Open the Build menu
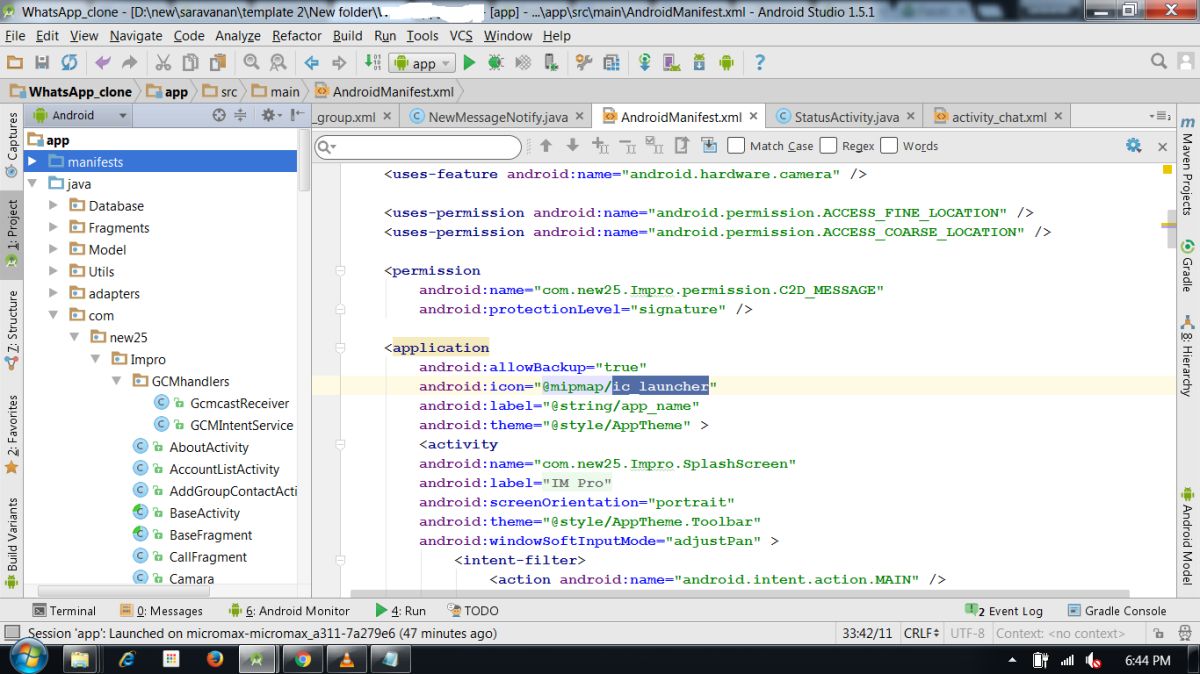Screen dimensions: 1200x674 coord(348,35)
